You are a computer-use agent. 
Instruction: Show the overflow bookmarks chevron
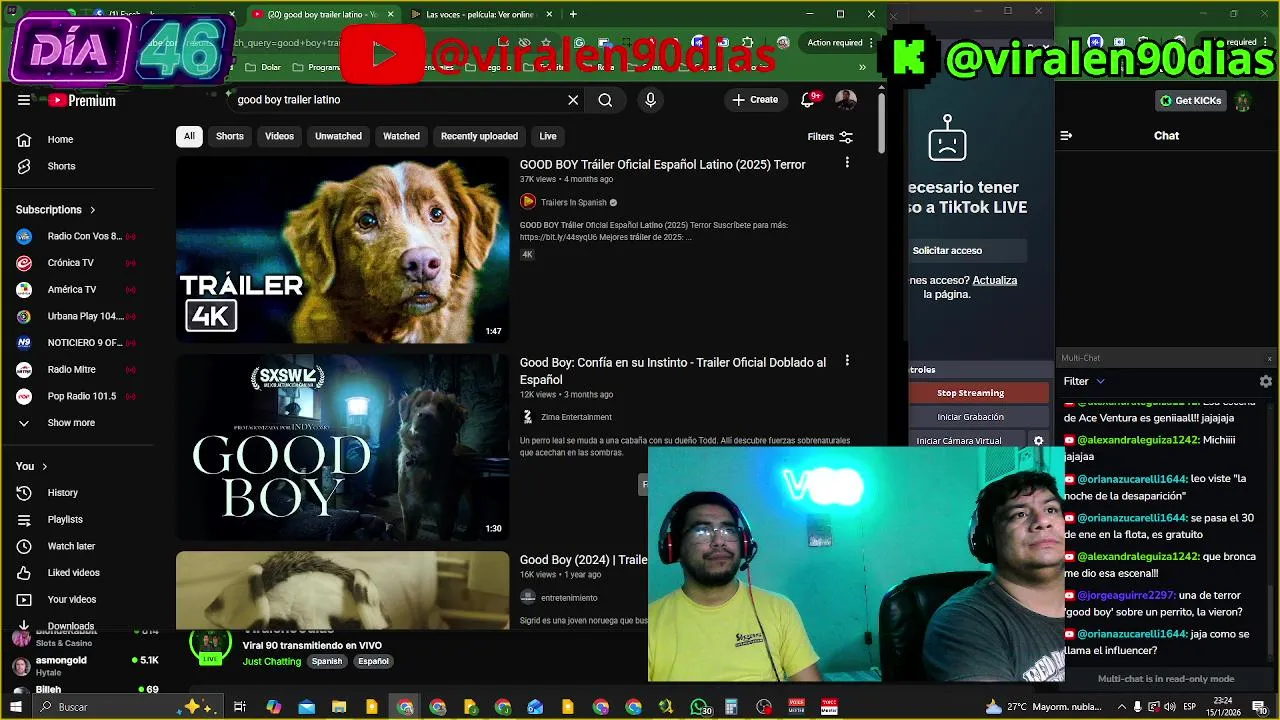(862, 68)
